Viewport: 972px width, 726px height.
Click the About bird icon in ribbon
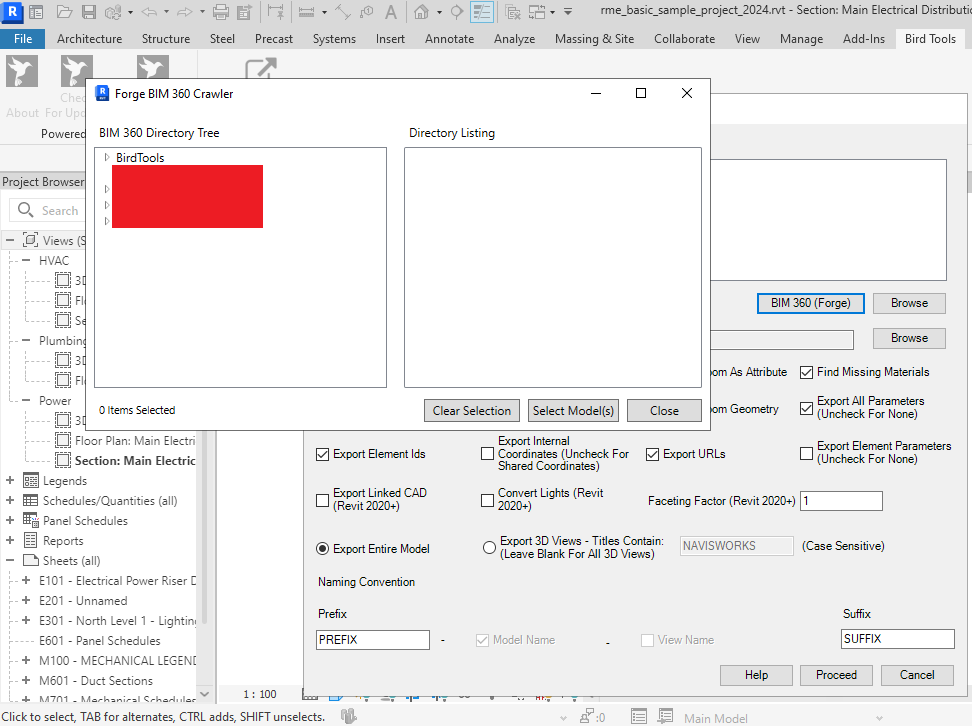(22, 71)
